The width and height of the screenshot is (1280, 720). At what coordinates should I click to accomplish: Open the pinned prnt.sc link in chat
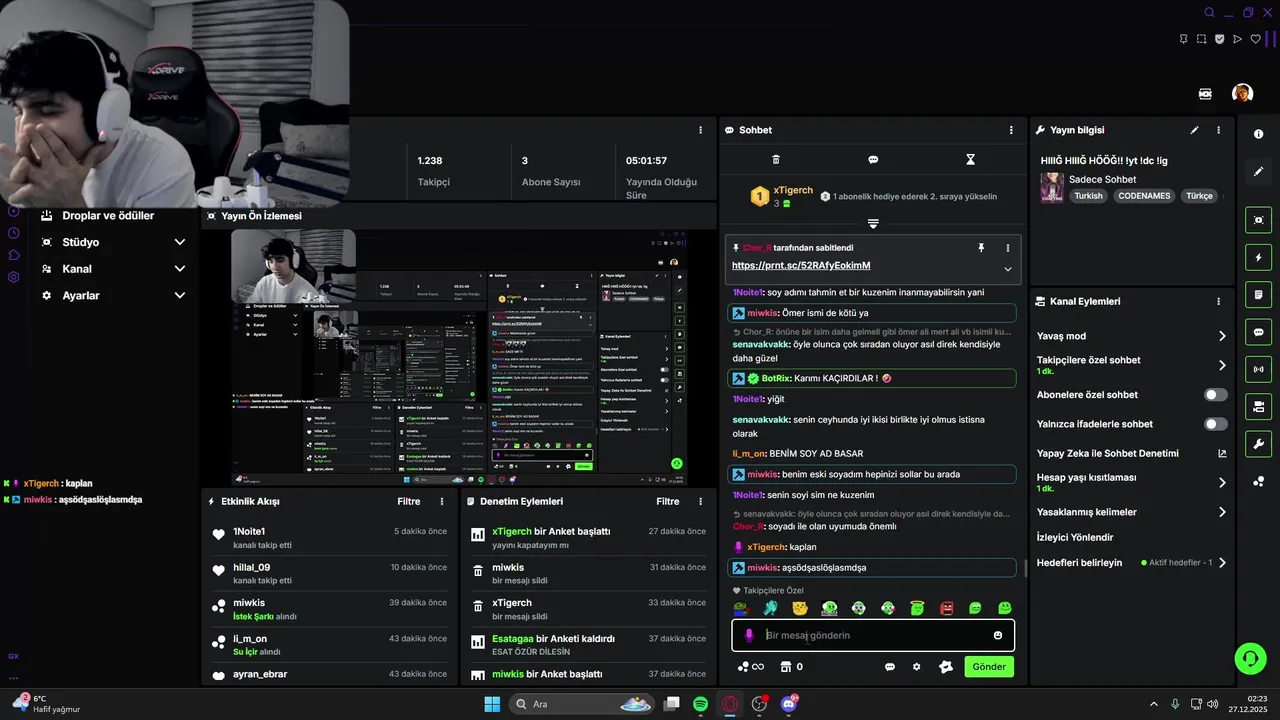pyautogui.click(x=801, y=266)
